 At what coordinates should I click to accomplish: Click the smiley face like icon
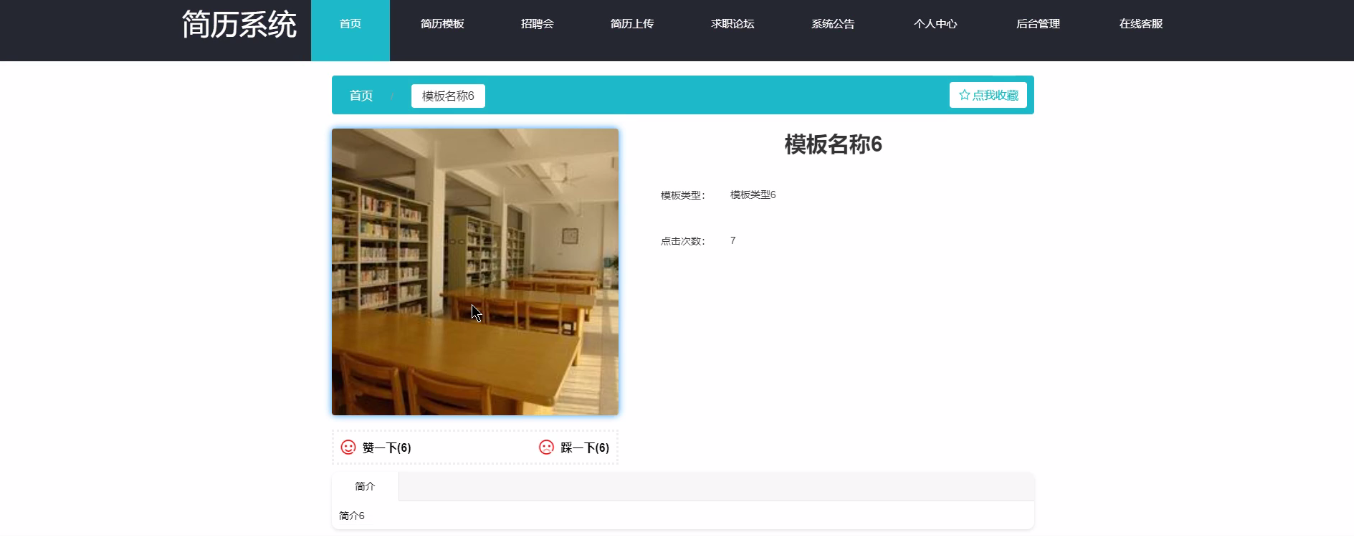(348, 448)
